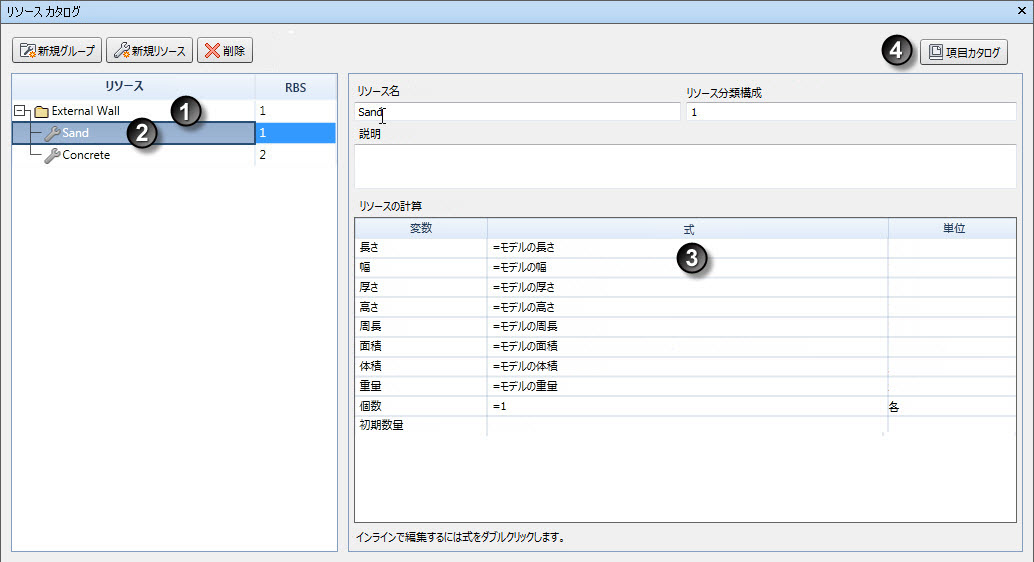
Task: Focus the リソース名 input field
Action: click(517, 112)
